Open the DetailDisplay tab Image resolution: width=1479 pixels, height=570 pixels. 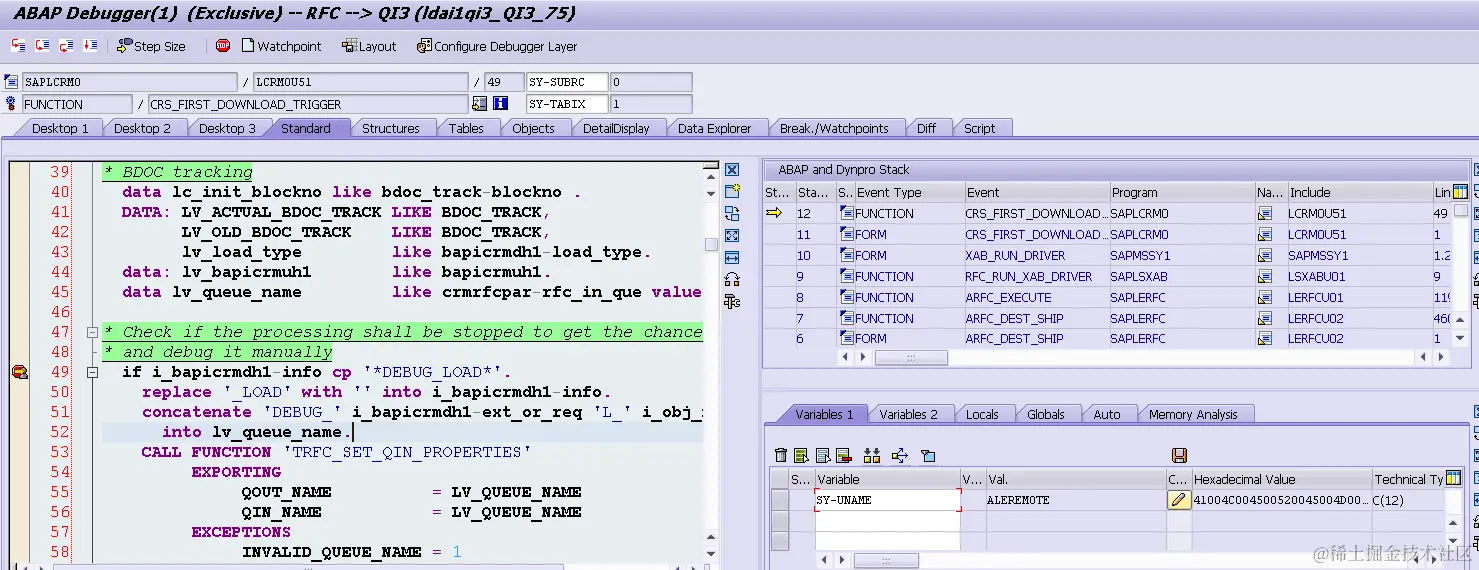616,128
